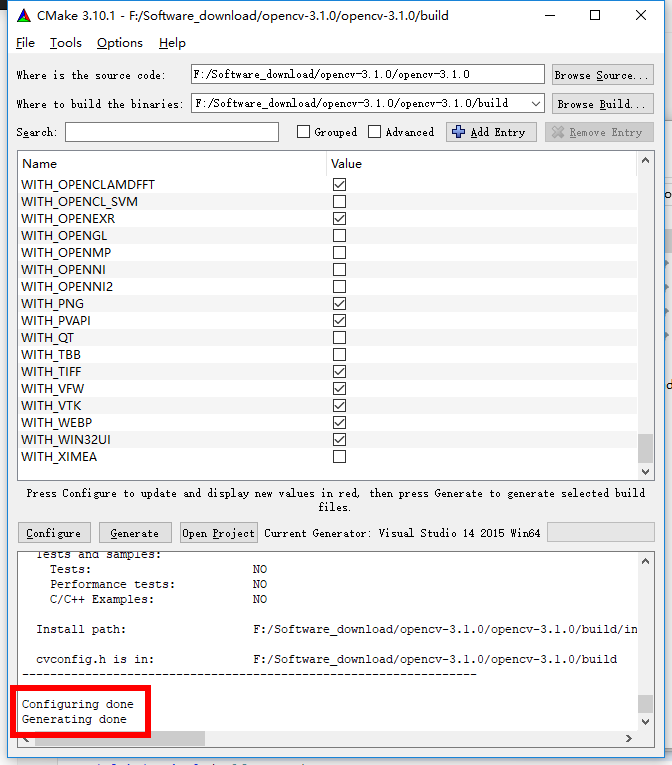
Task: Click the Name column header
Action: (x=172, y=164)
